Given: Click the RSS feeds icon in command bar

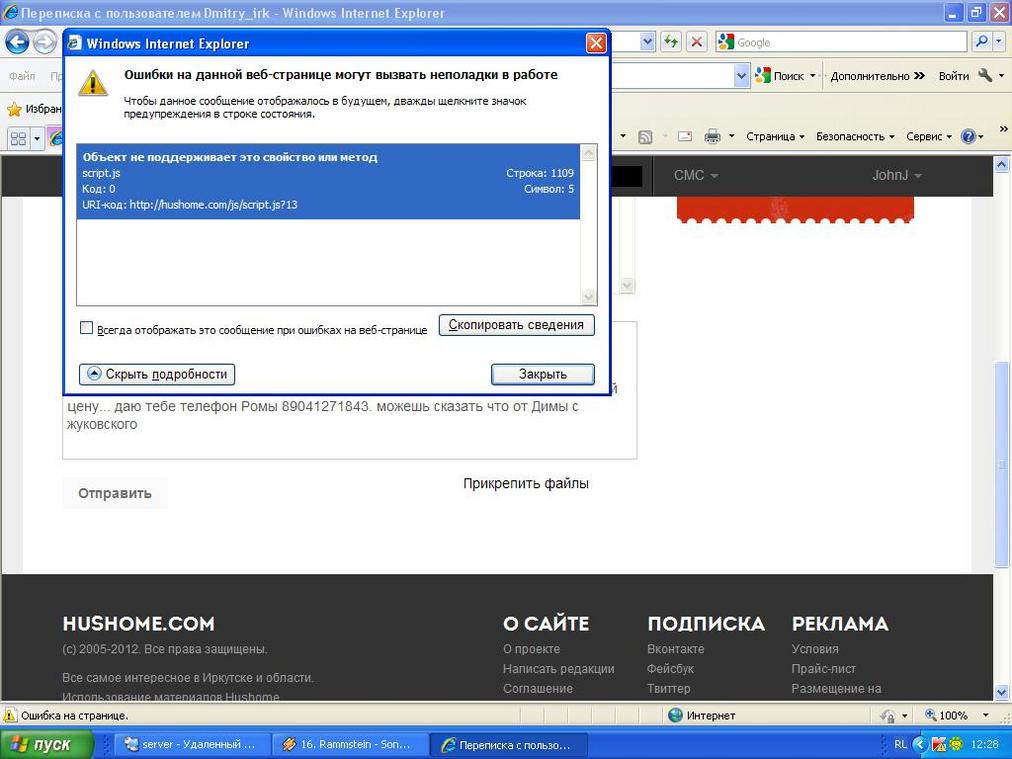Looking at the screenshot, I should click(x=645, y=137).
